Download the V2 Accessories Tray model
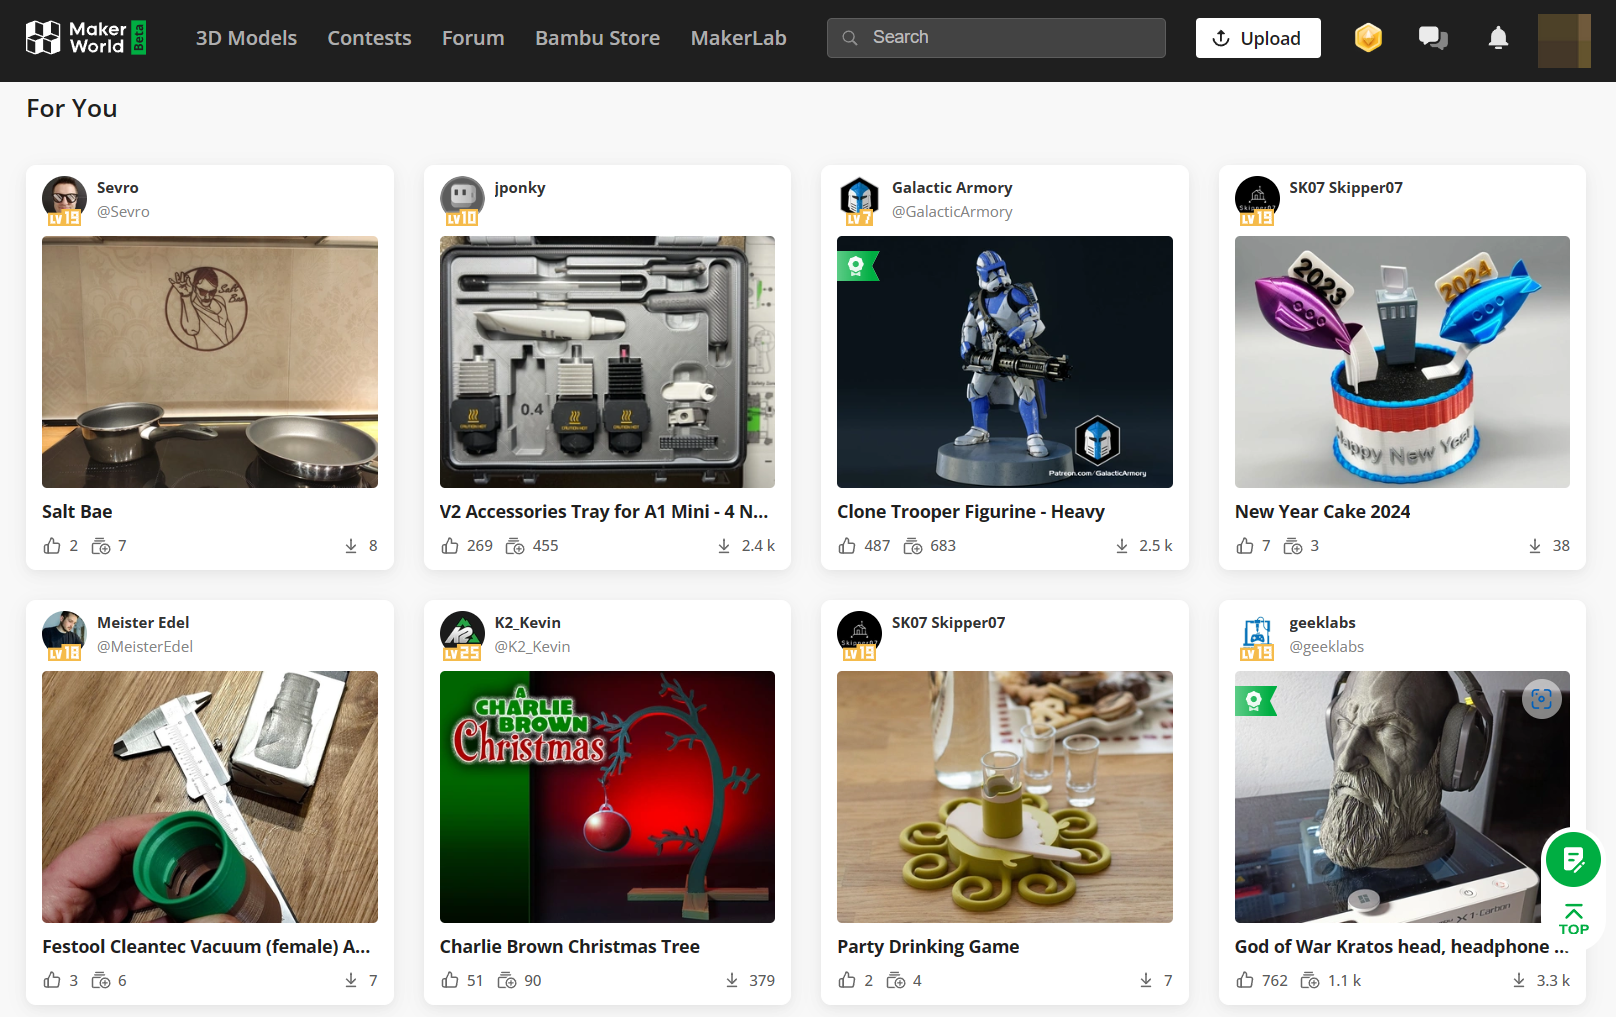 click(724, 546)
